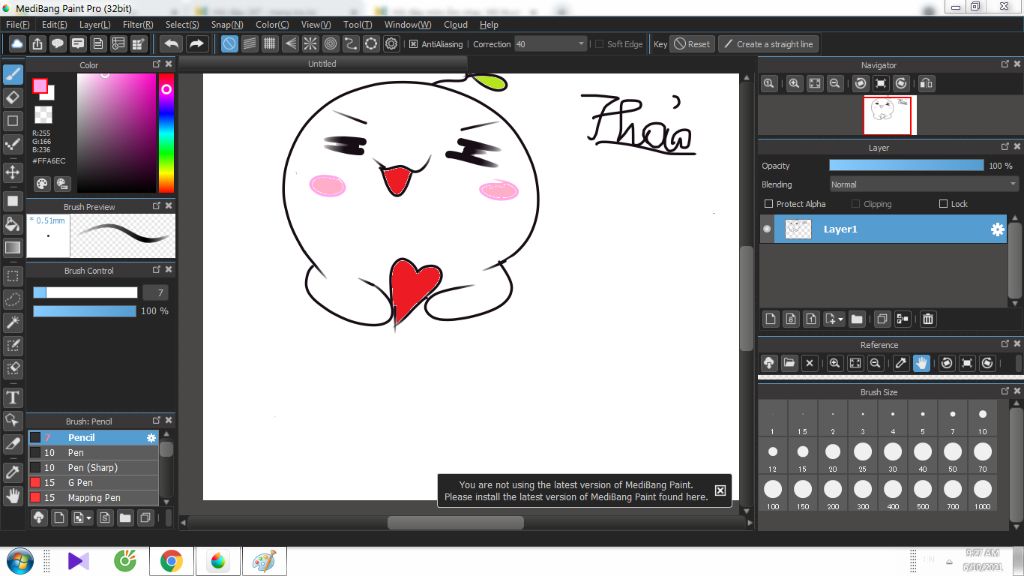
Task: Click the Navigator canvas thumbnail
Action: point(887,115)
